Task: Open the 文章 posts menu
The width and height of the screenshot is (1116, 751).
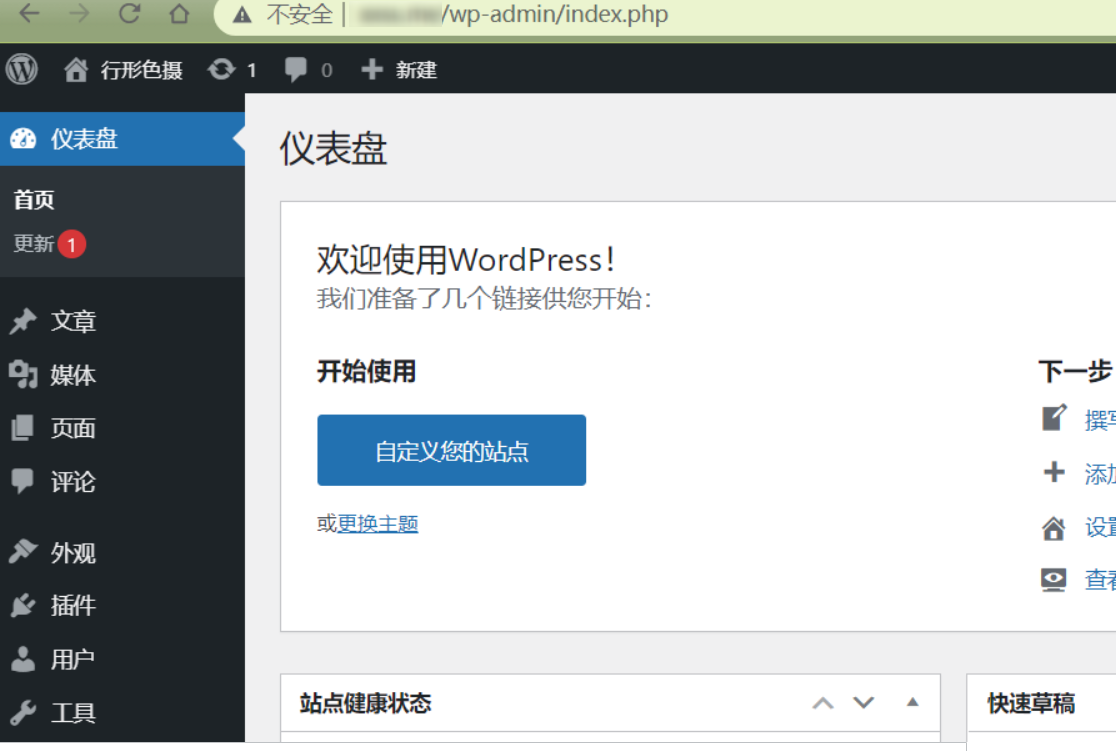Action: [73, 322]
